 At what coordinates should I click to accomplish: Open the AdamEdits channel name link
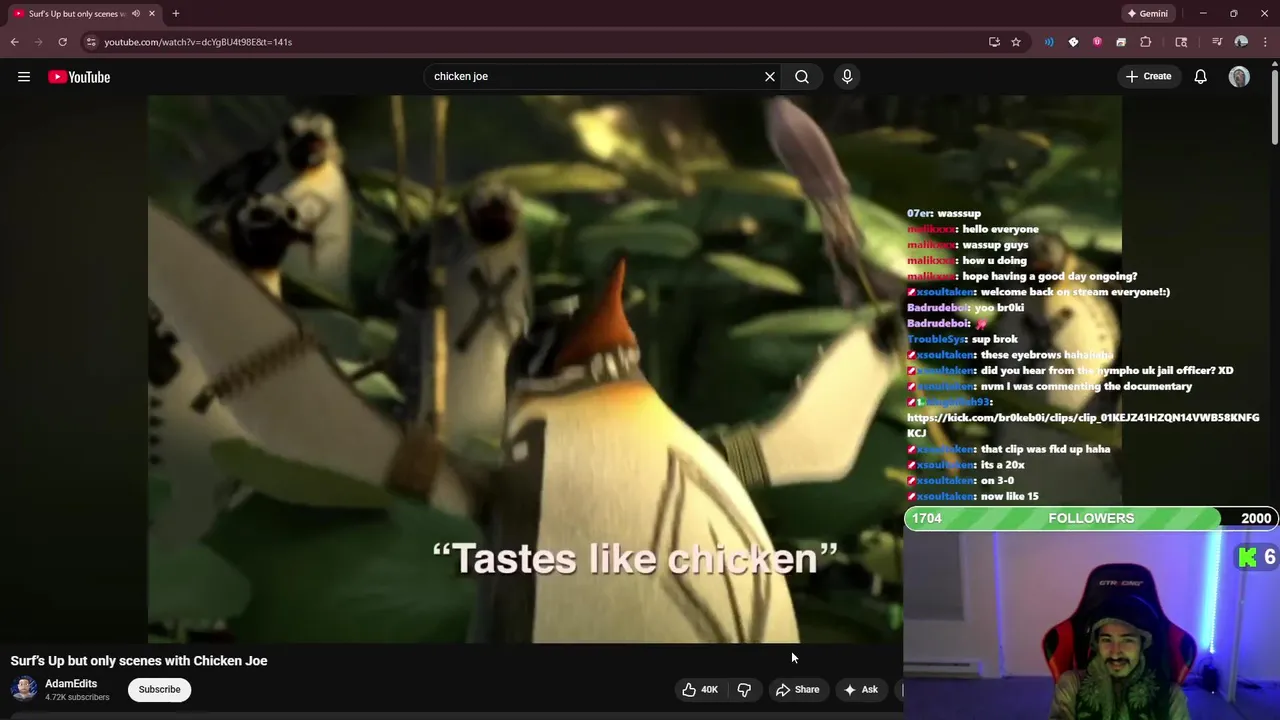[x=71, y=684]
